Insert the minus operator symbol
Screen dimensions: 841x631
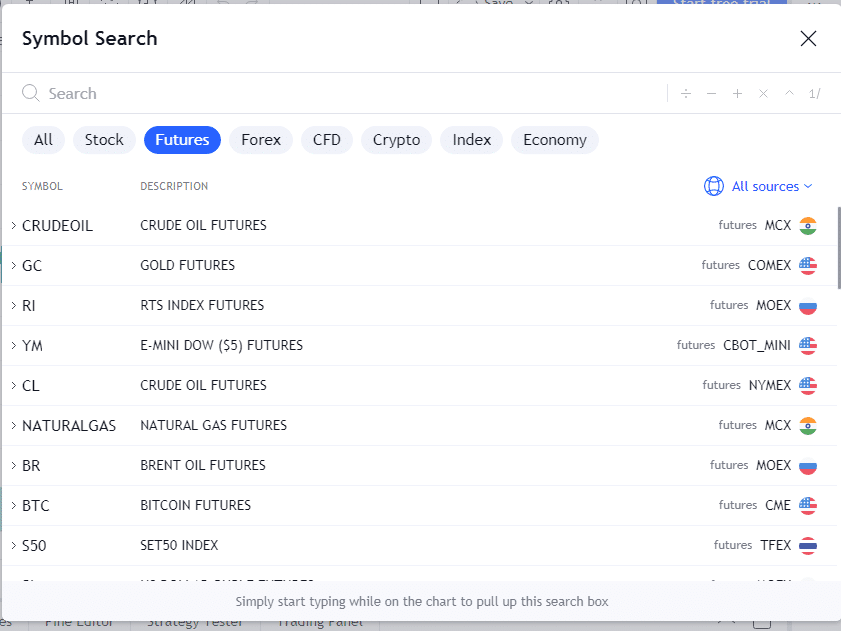point(712,94)
